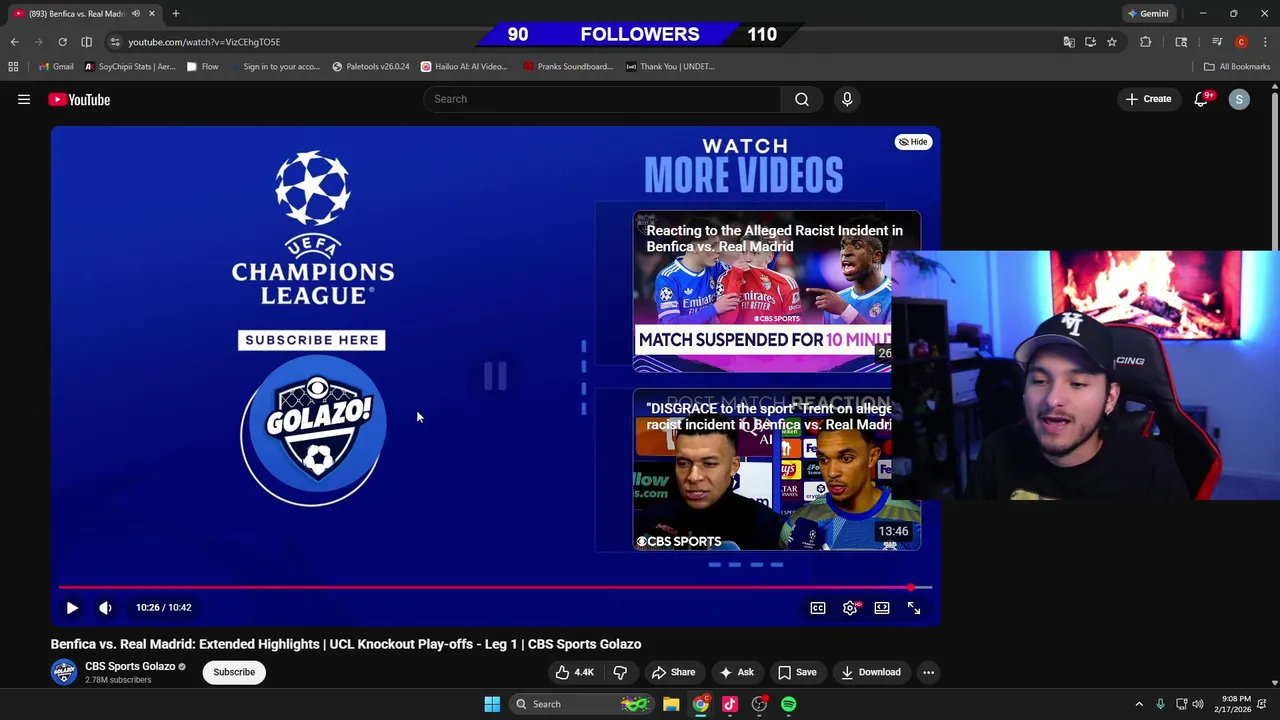The height and width of the screenshot is (720, 1280).
Task: Expand the All Bookmarks folder
Action: 1237,66
